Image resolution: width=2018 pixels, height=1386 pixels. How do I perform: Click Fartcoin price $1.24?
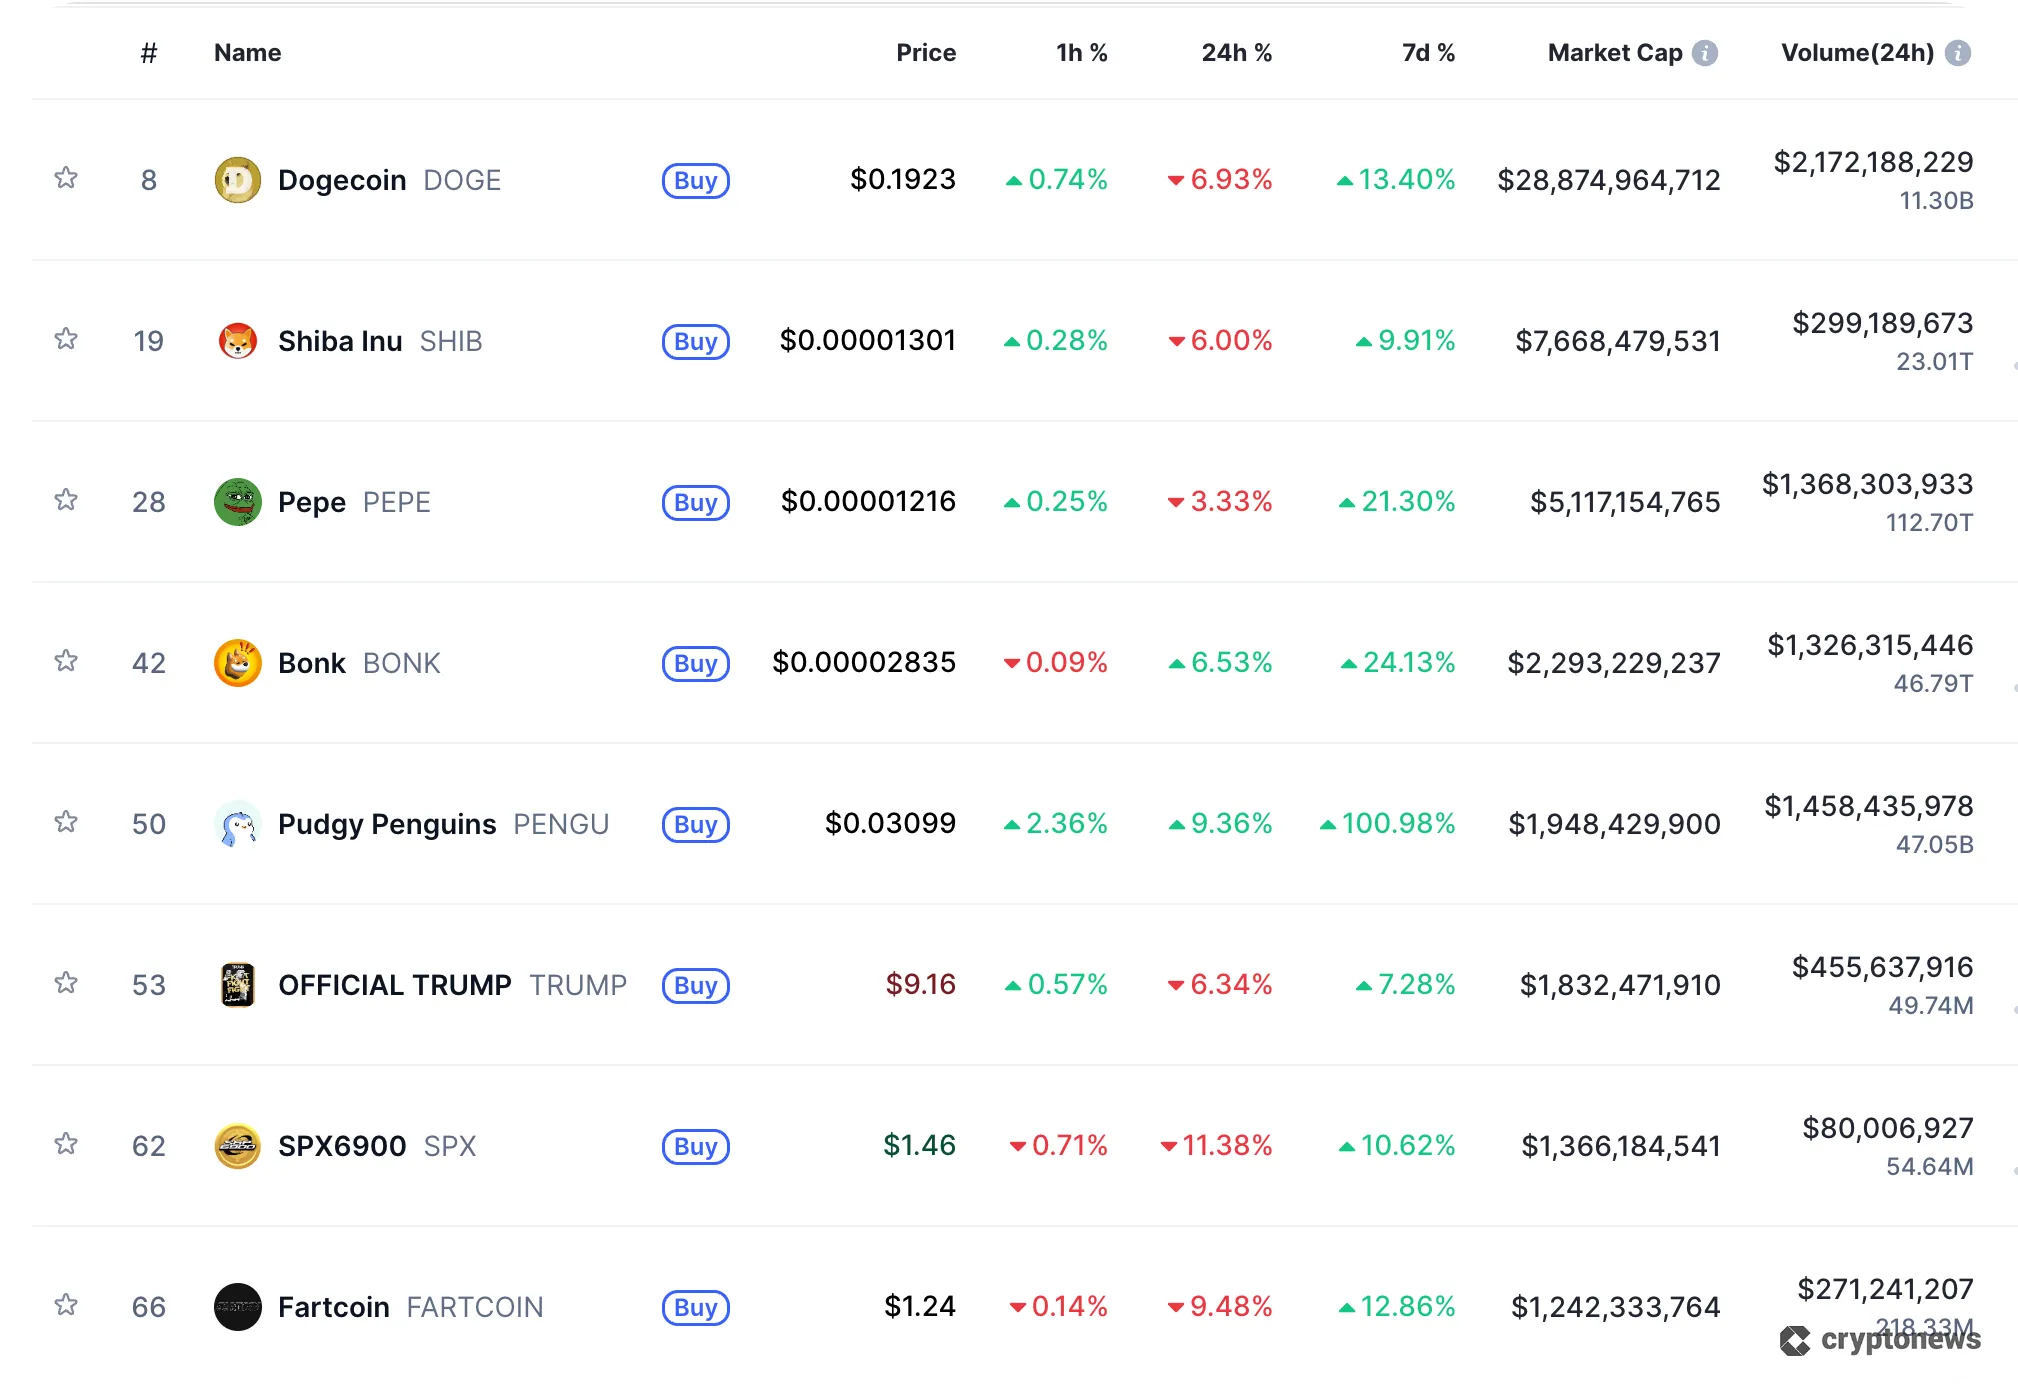point(920,1306)
